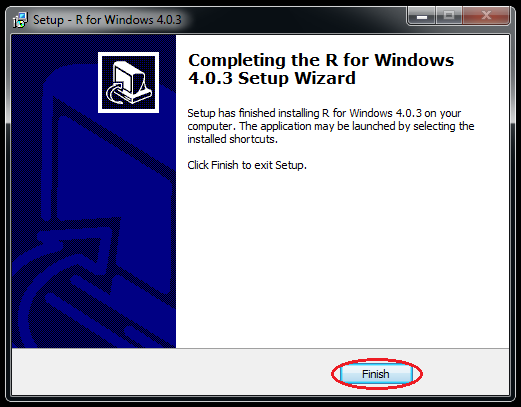Click the 'Setup has finished installing' paragraph

[x=331, y=126]
